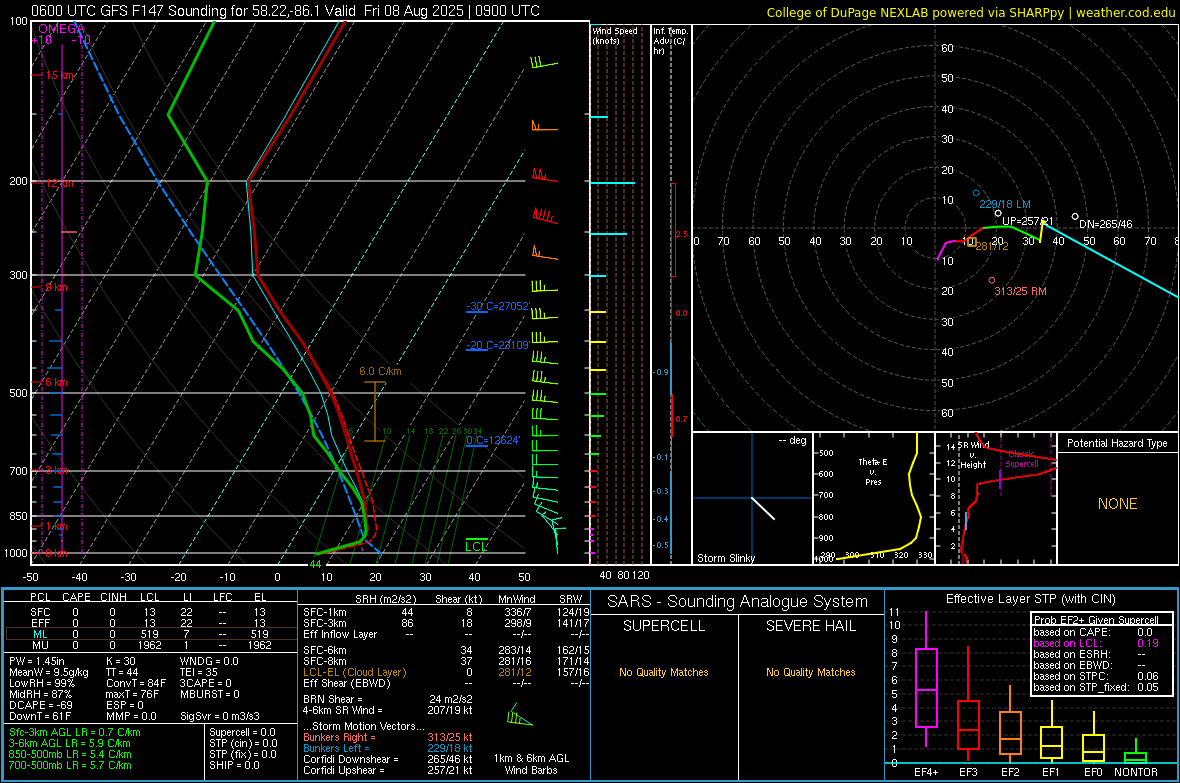Click the K = 30 index value
This screenshot has height=783, width=1180.
pos(121,661)
